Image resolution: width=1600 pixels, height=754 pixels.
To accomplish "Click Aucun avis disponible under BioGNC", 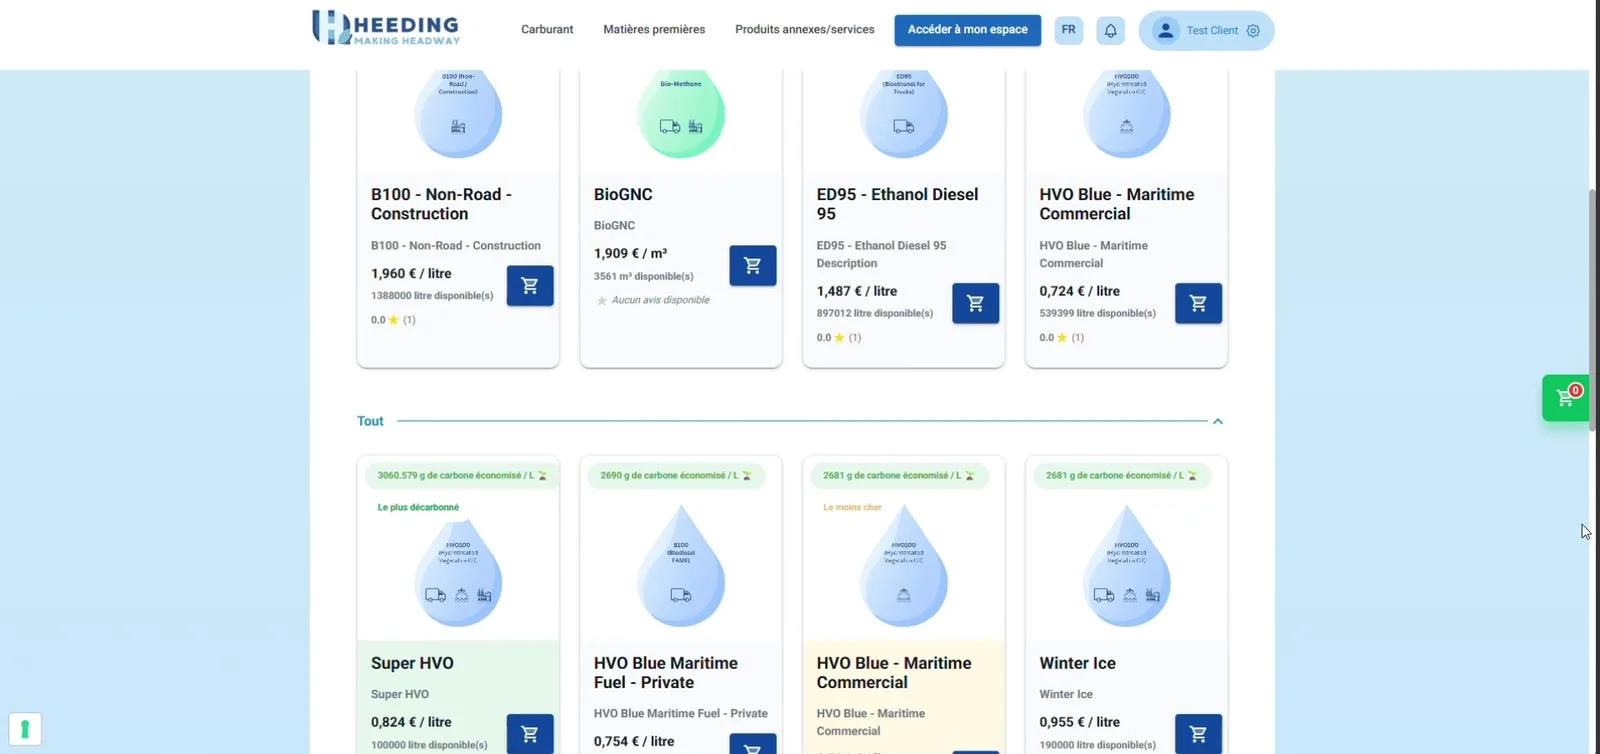I will click(x=653, y=300).
